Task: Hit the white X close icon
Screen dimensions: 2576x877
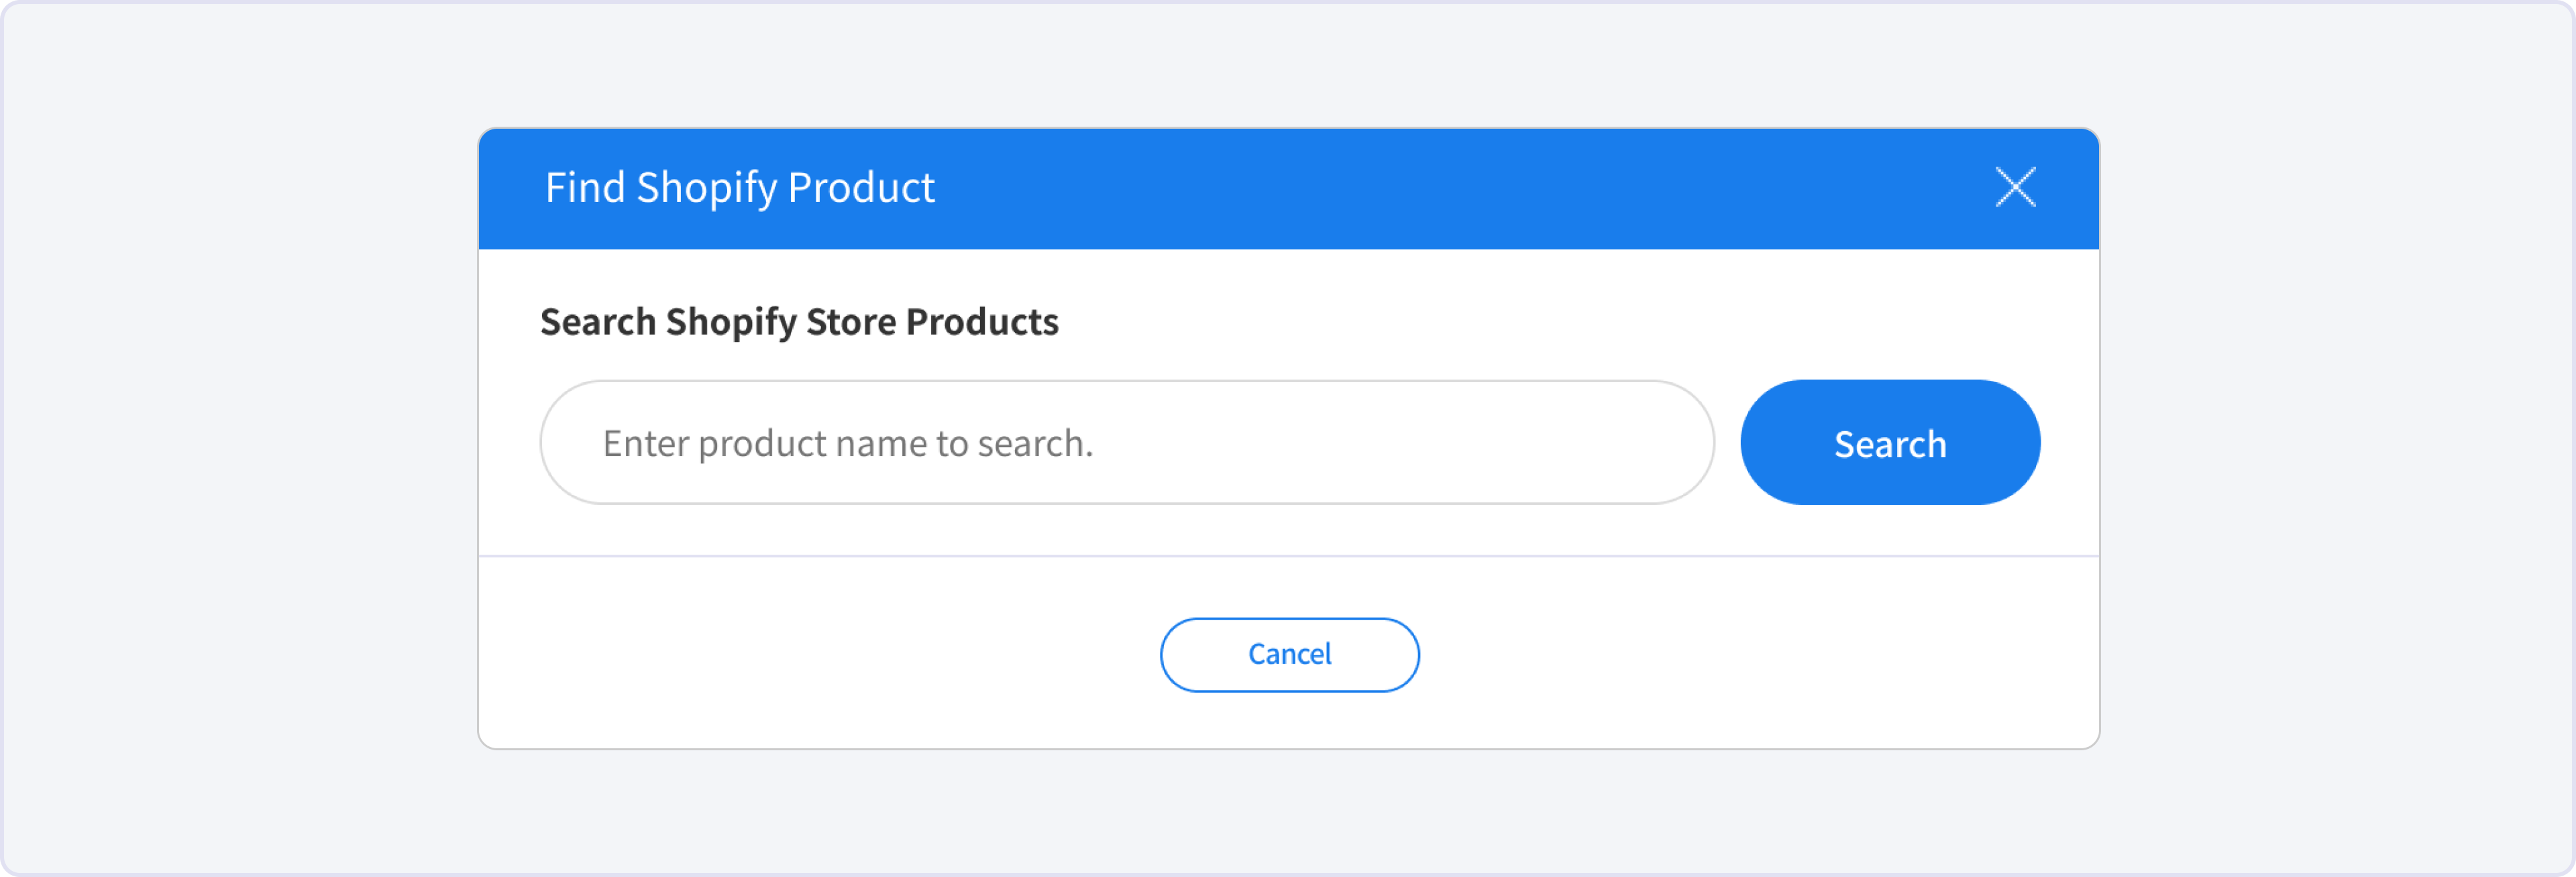Action: coord(2015,187)
